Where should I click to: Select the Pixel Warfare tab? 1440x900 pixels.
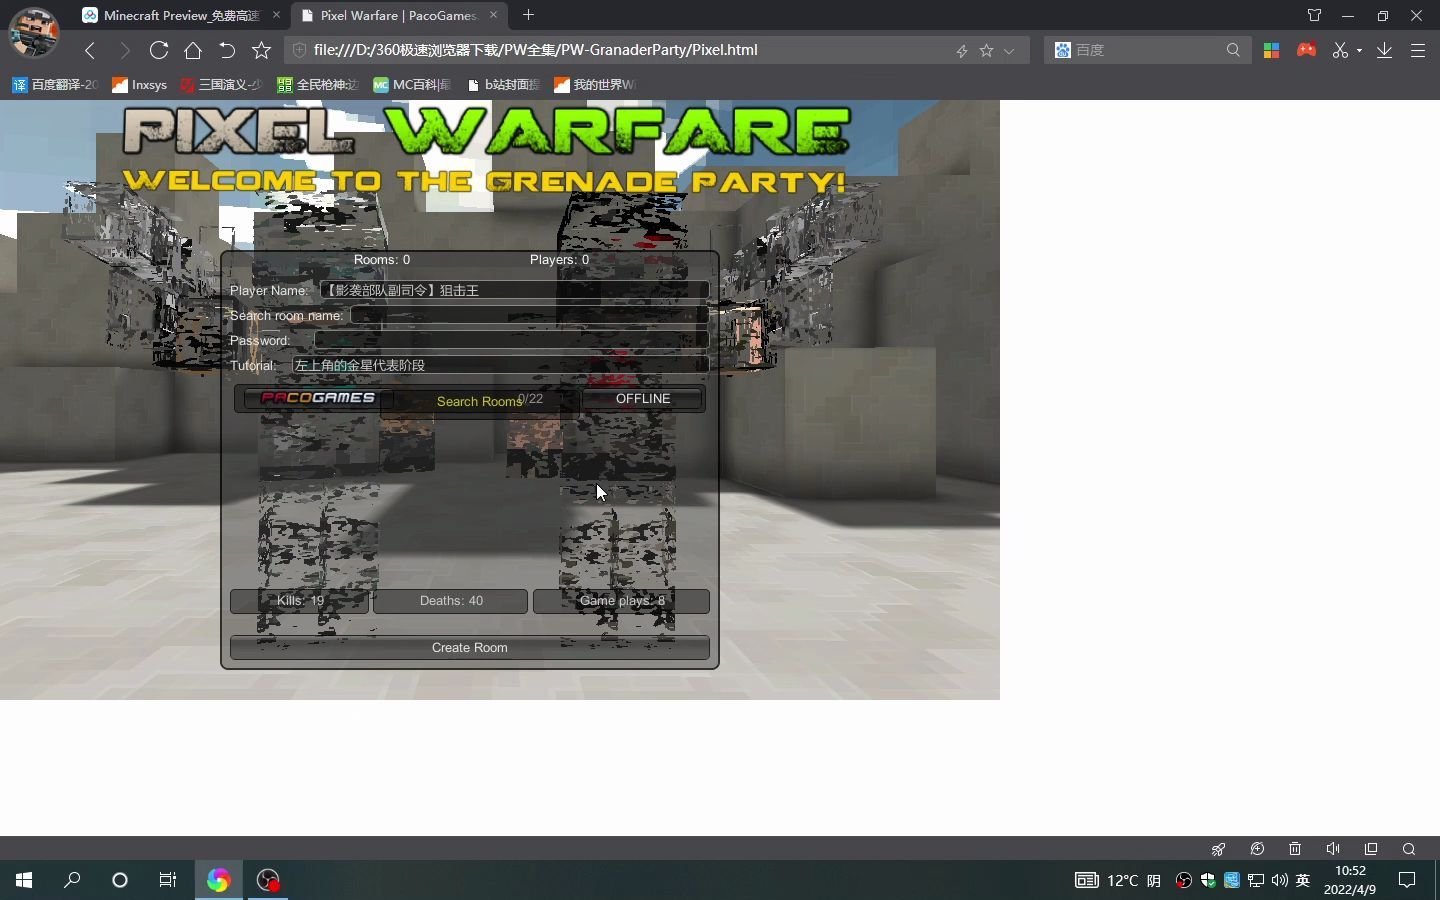tap(398, 15)
